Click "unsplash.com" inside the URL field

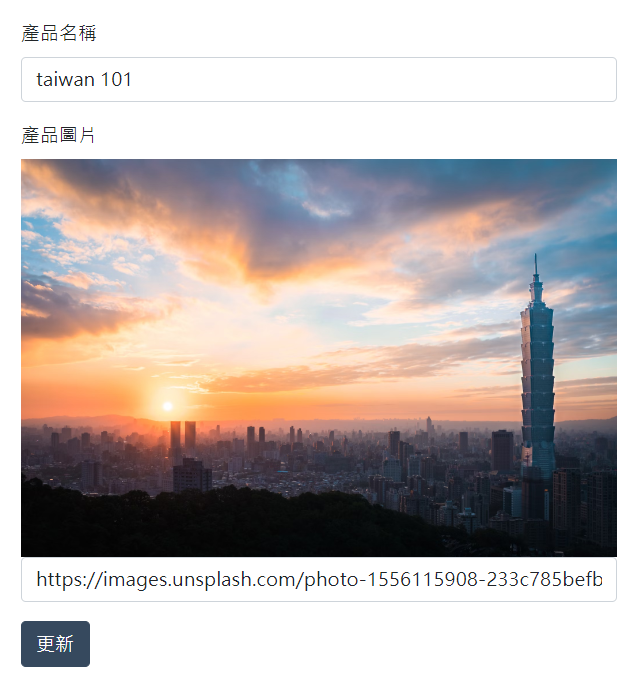(x=234, y=579)
